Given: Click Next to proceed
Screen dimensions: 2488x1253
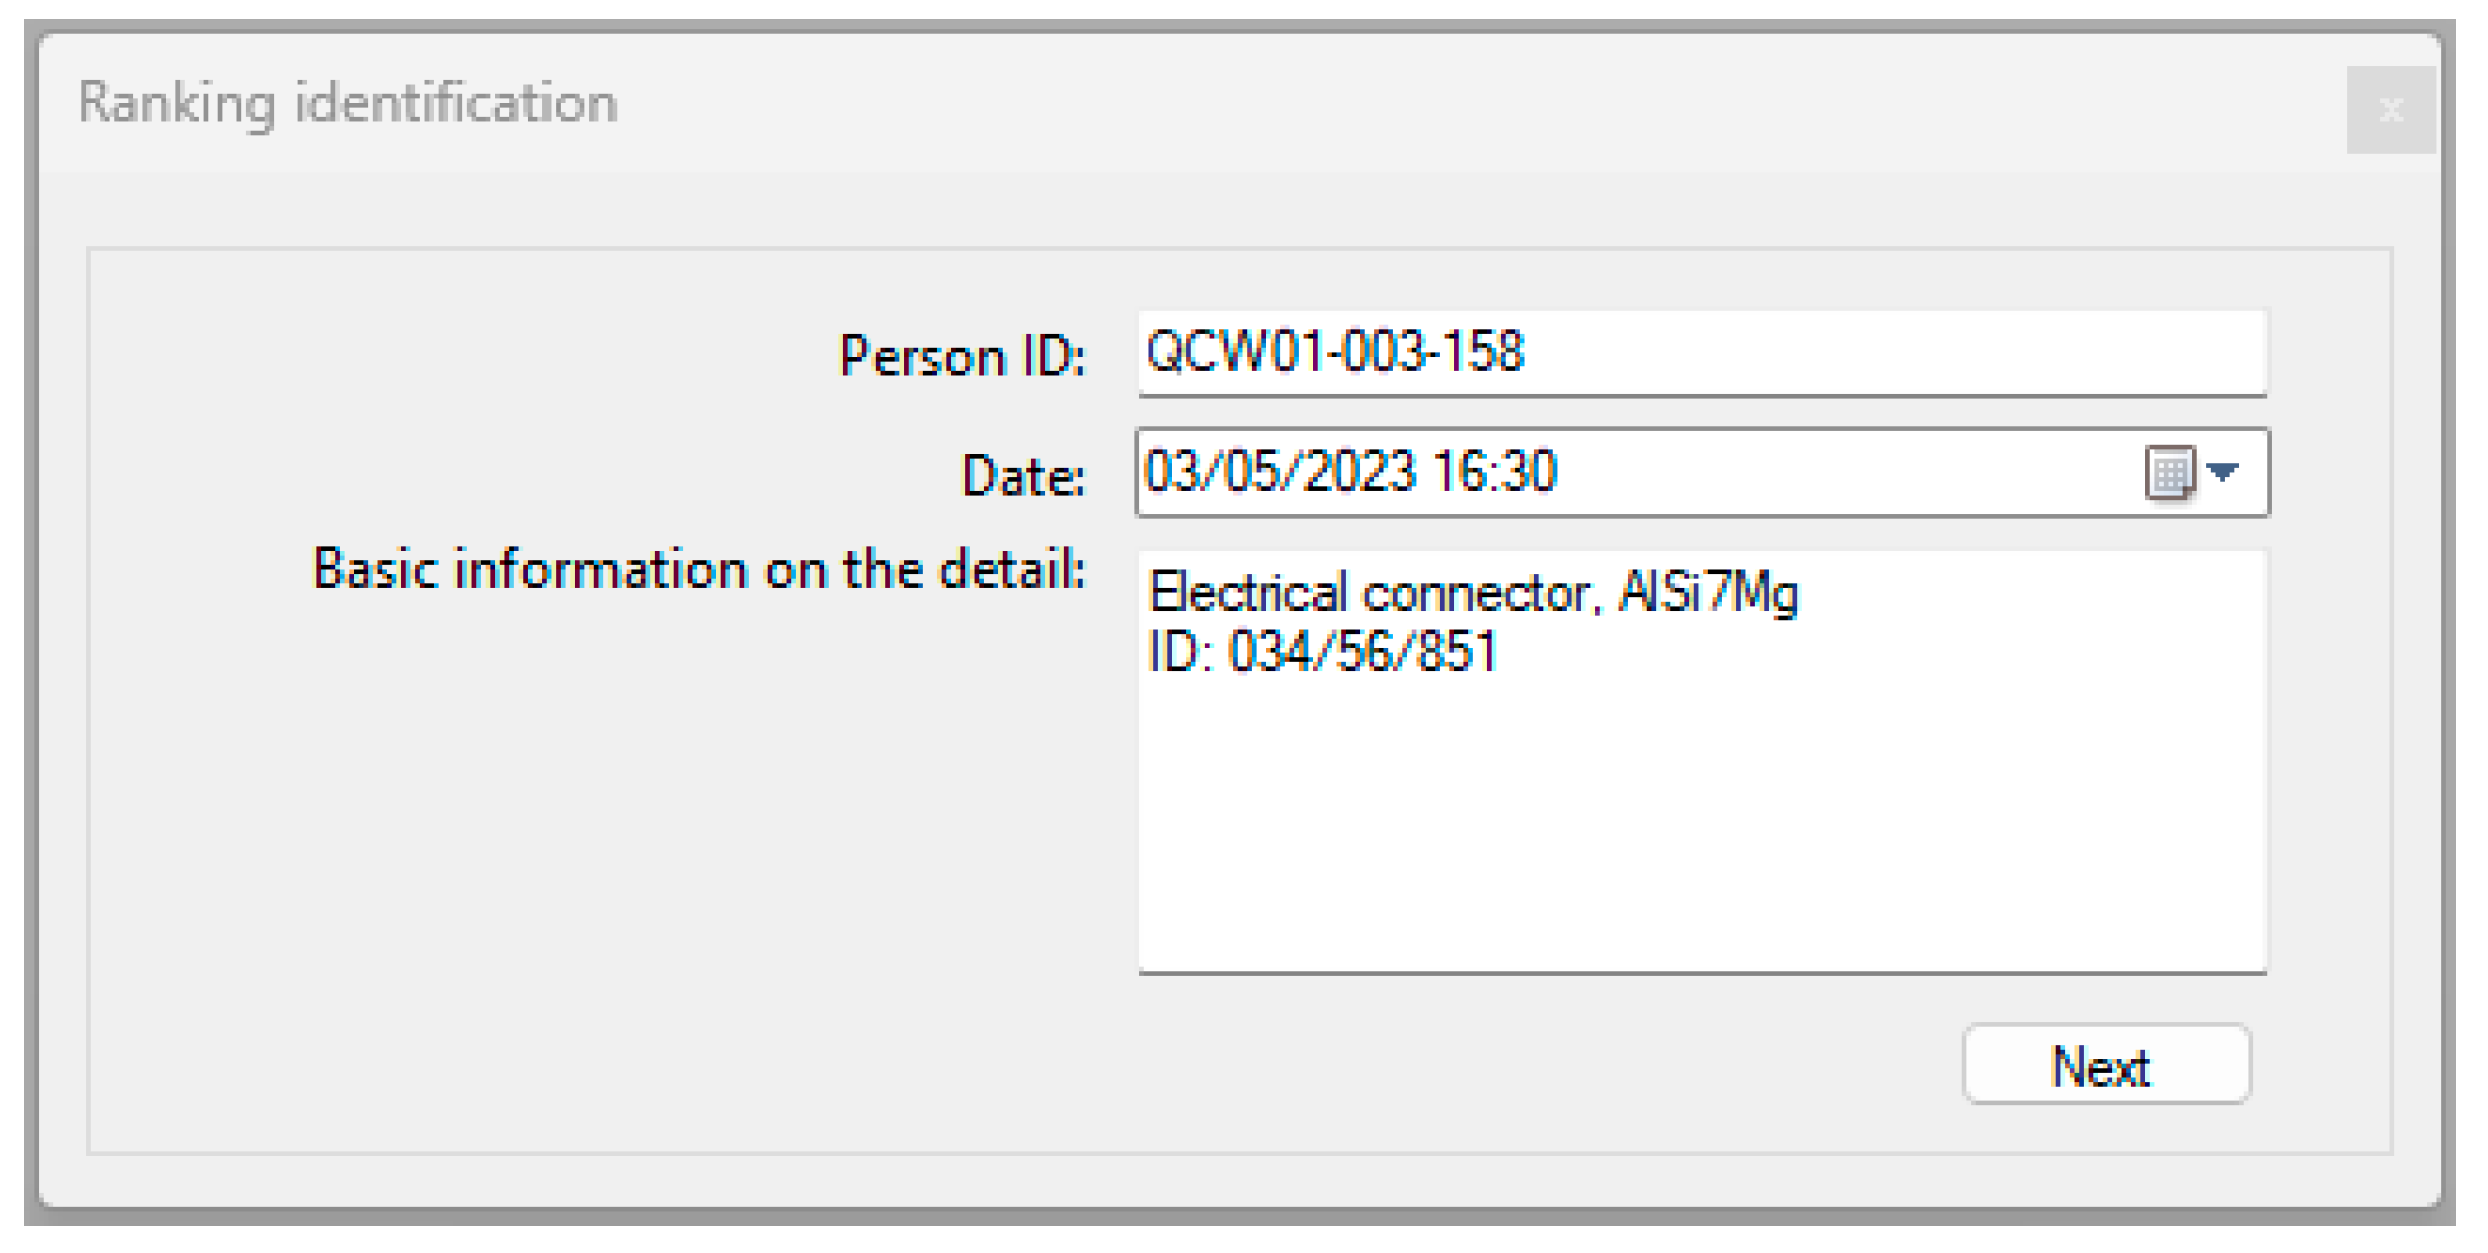Looking at the screenshot, I should 2103,1066.
